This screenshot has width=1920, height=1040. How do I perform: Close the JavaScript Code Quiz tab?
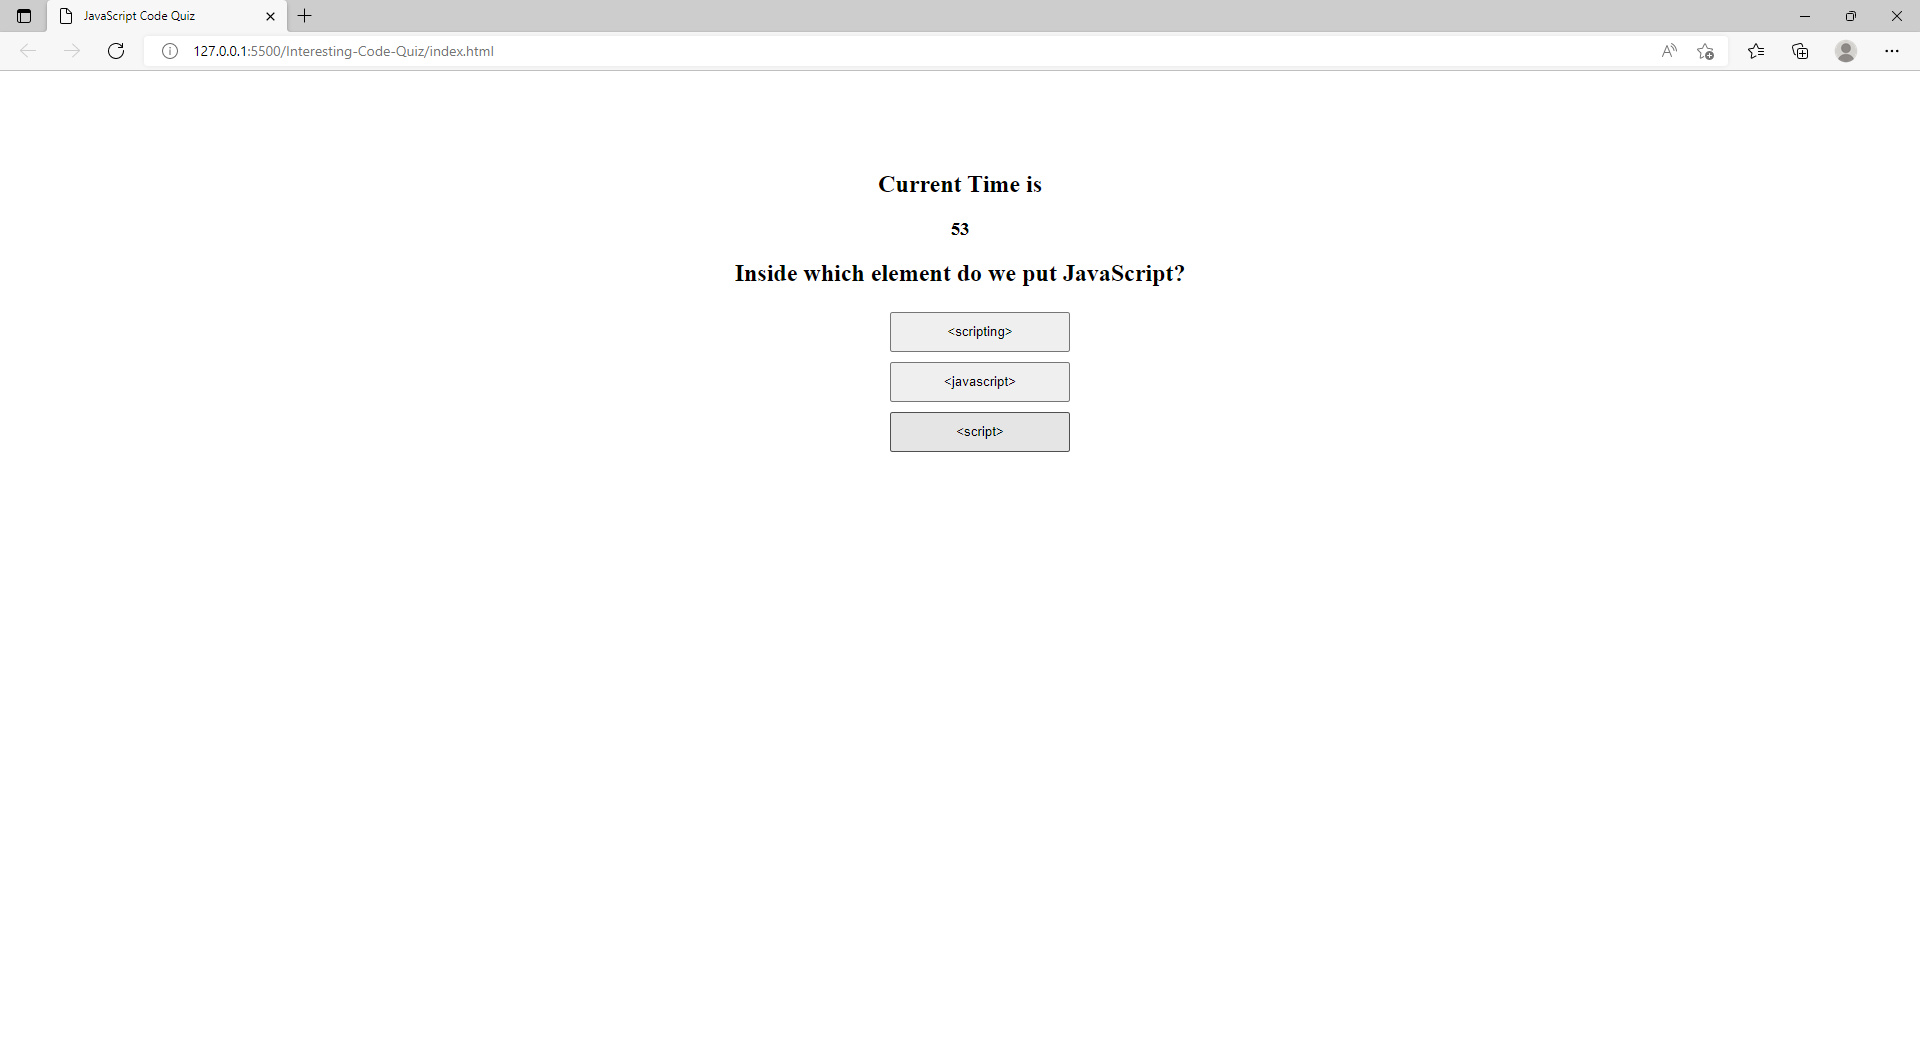[270, 16]
